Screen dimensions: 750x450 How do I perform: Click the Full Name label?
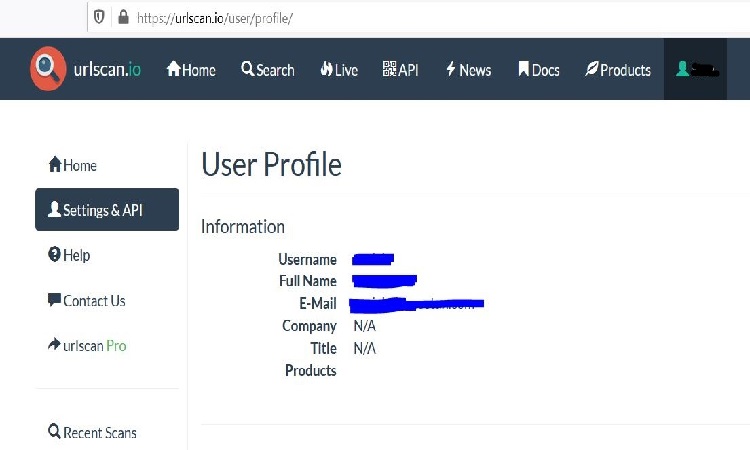coord(308,281)
